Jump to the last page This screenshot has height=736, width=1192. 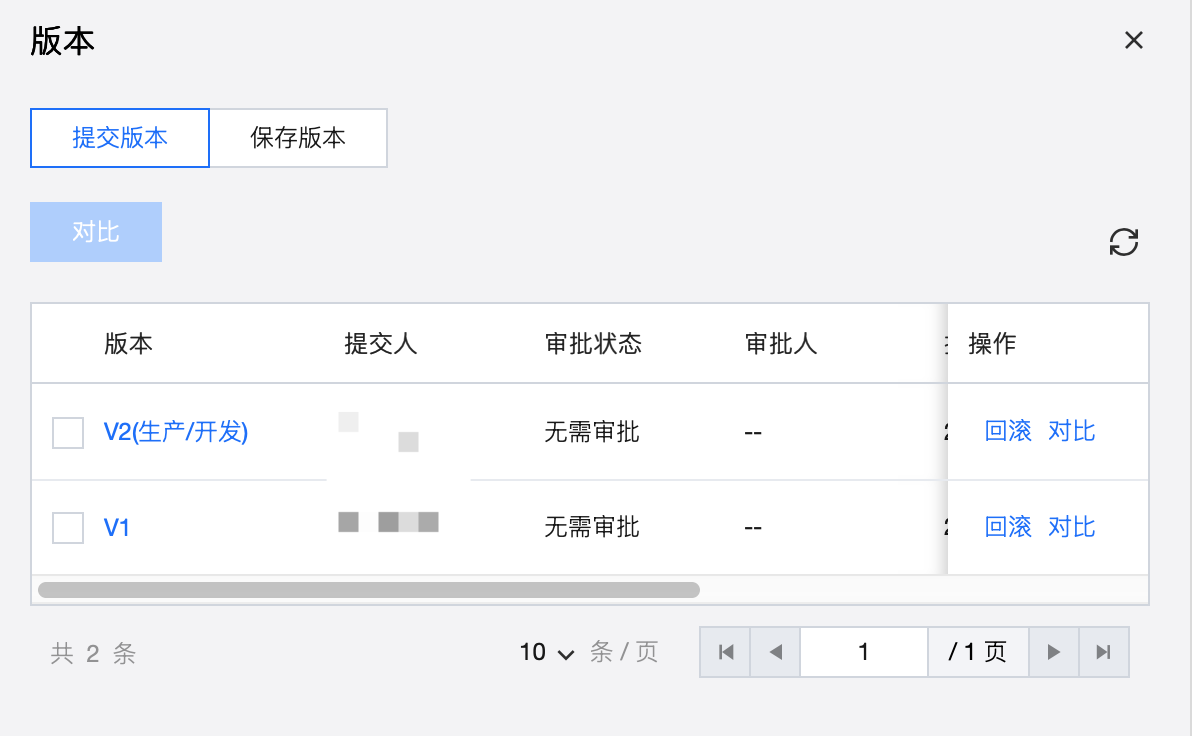(1103, 652)
